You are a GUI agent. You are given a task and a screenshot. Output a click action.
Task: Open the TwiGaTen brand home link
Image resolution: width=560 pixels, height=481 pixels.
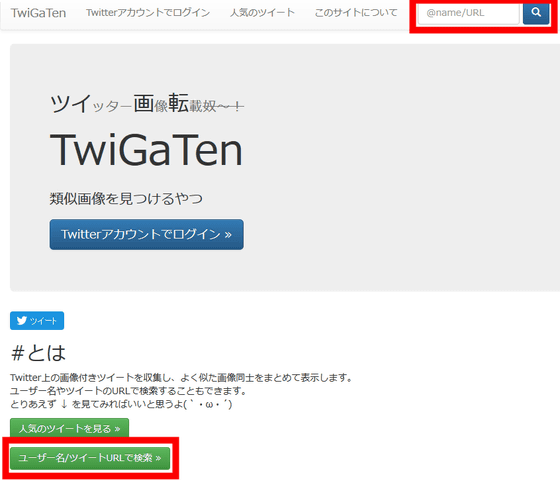(38, 13)
